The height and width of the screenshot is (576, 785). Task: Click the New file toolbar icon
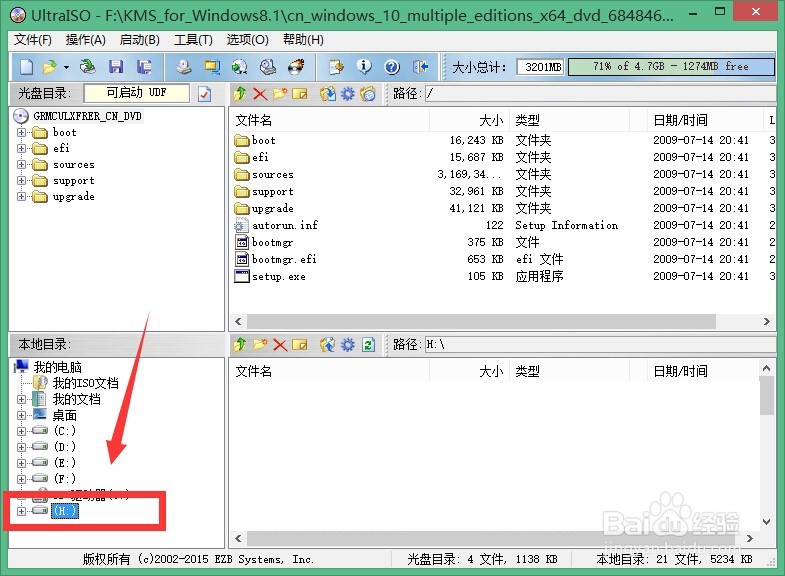click(x=26, y=67)
